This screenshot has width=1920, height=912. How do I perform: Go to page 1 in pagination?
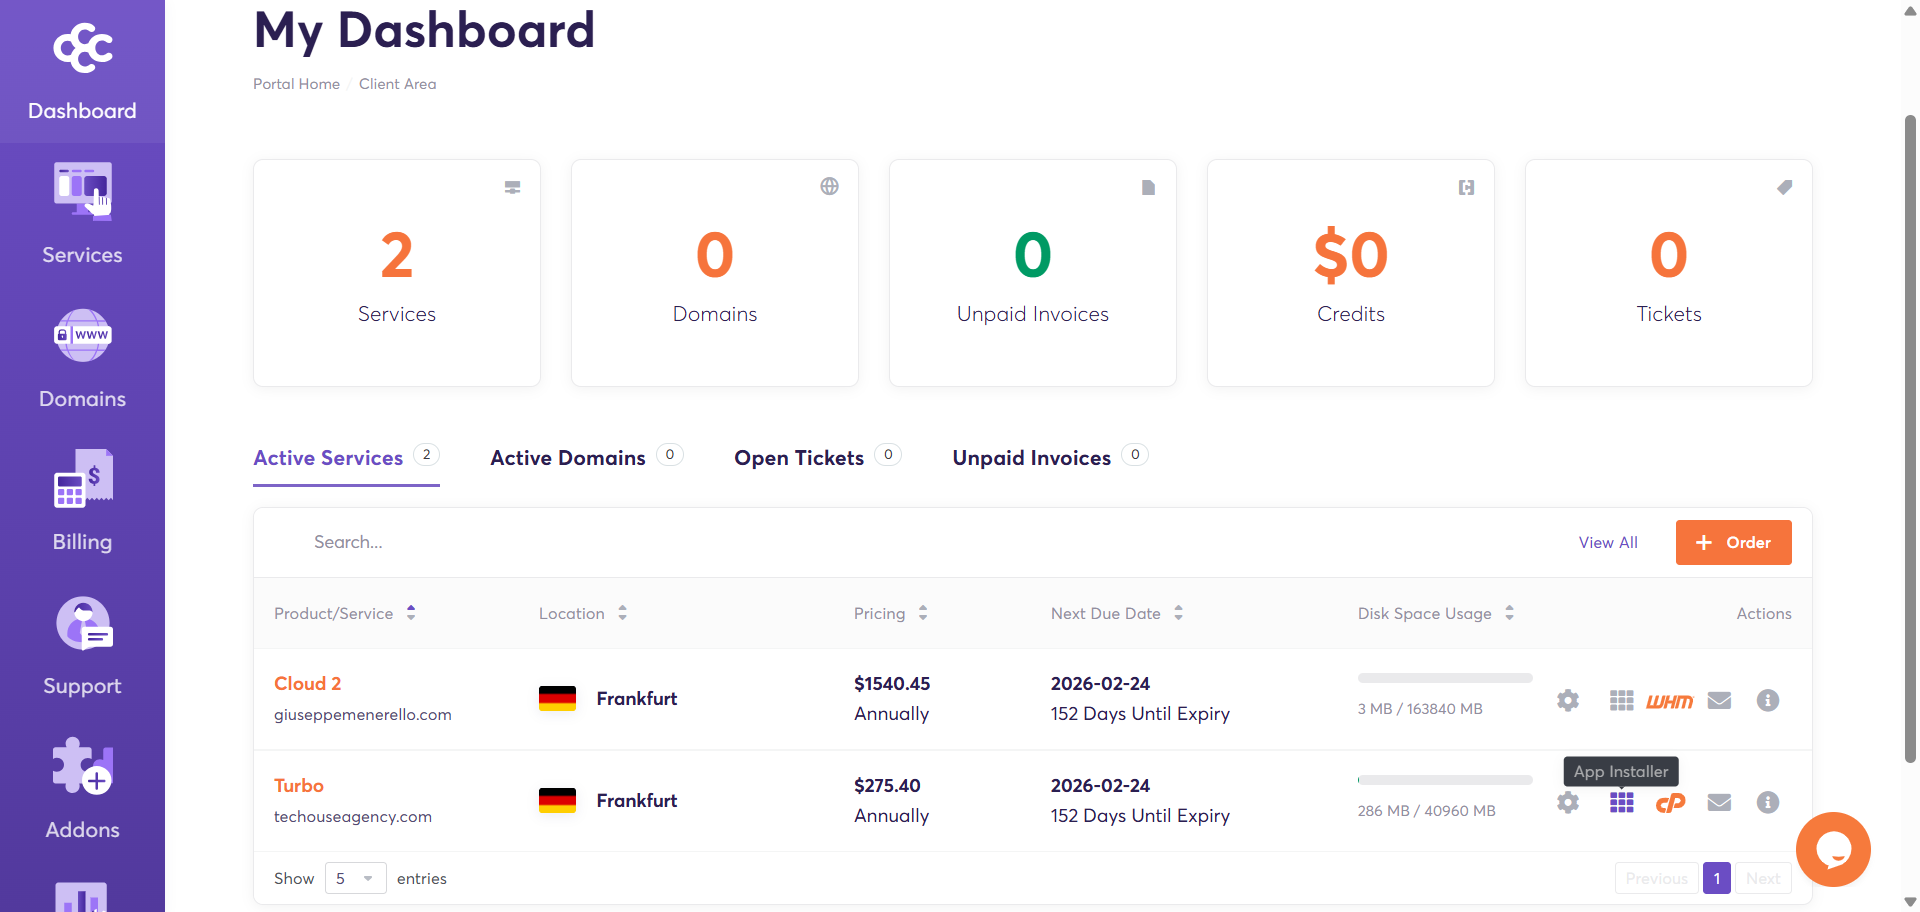tap(1717, 878)
